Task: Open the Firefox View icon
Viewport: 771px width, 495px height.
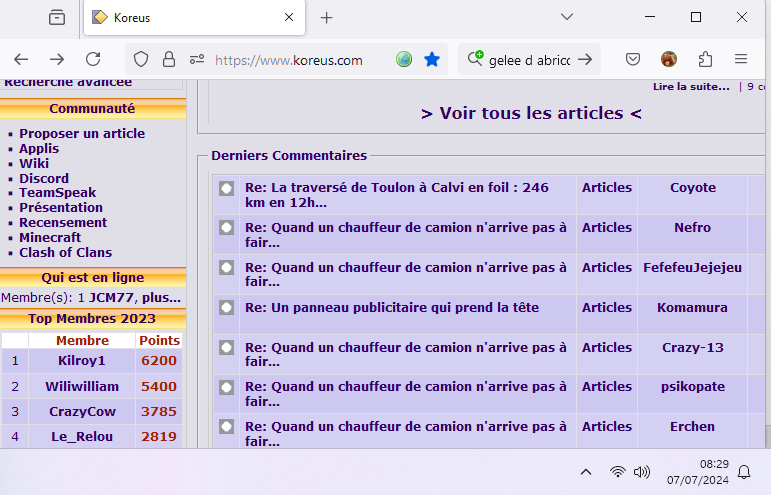Action: coord(57,17)
